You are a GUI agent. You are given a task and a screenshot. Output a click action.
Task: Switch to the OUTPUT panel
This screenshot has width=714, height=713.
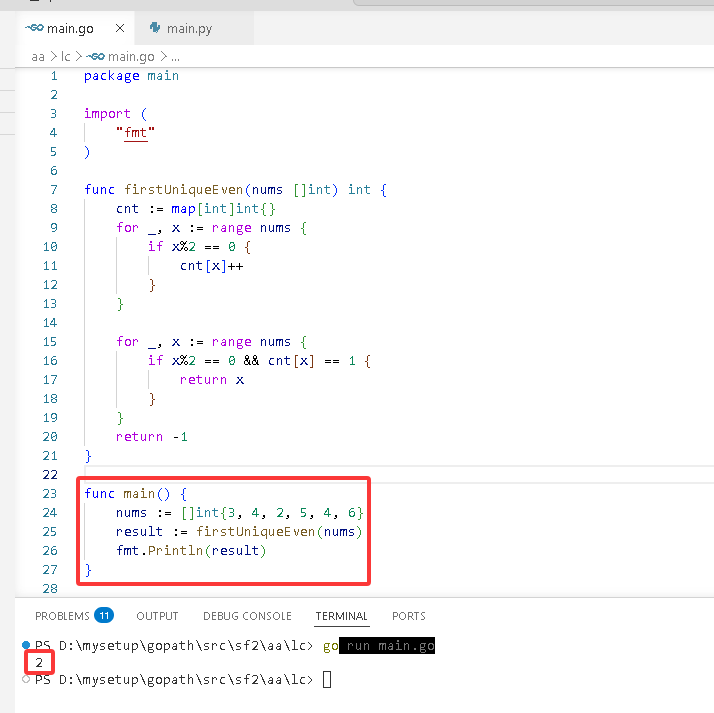(x=157, y=616)
